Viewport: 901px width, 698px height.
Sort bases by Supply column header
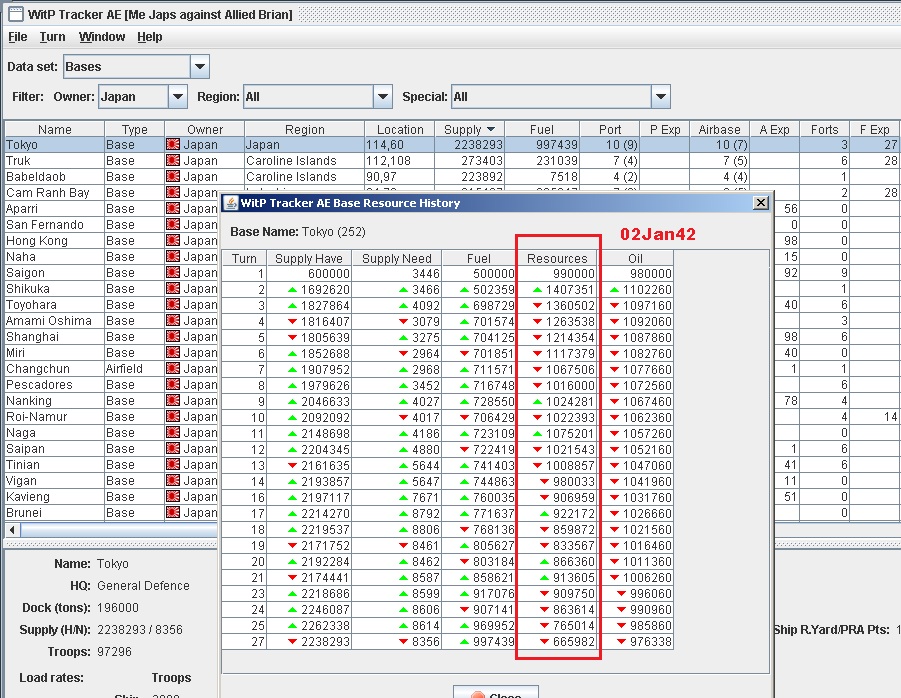click(469, 129)
